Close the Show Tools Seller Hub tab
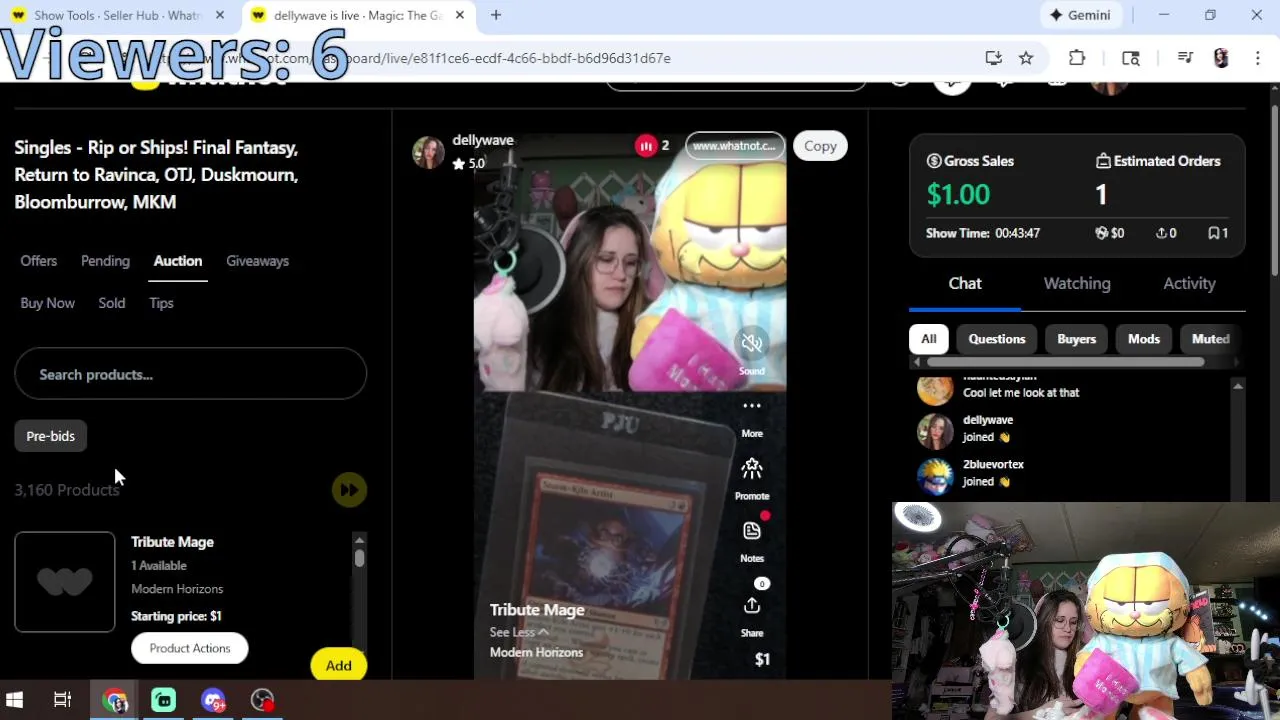The height and width of the screenshot is (720, 1280). [220, 15]
